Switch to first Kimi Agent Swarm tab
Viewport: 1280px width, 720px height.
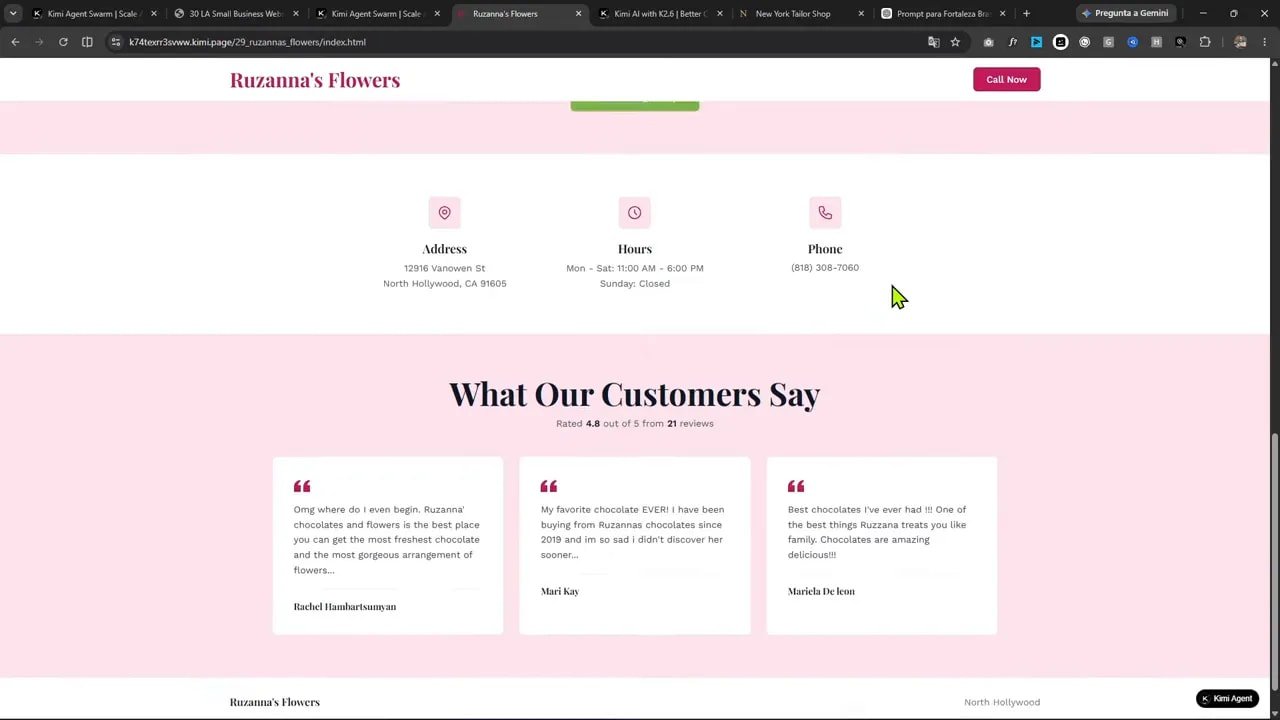pyautogui.click(x=92, y=13)
